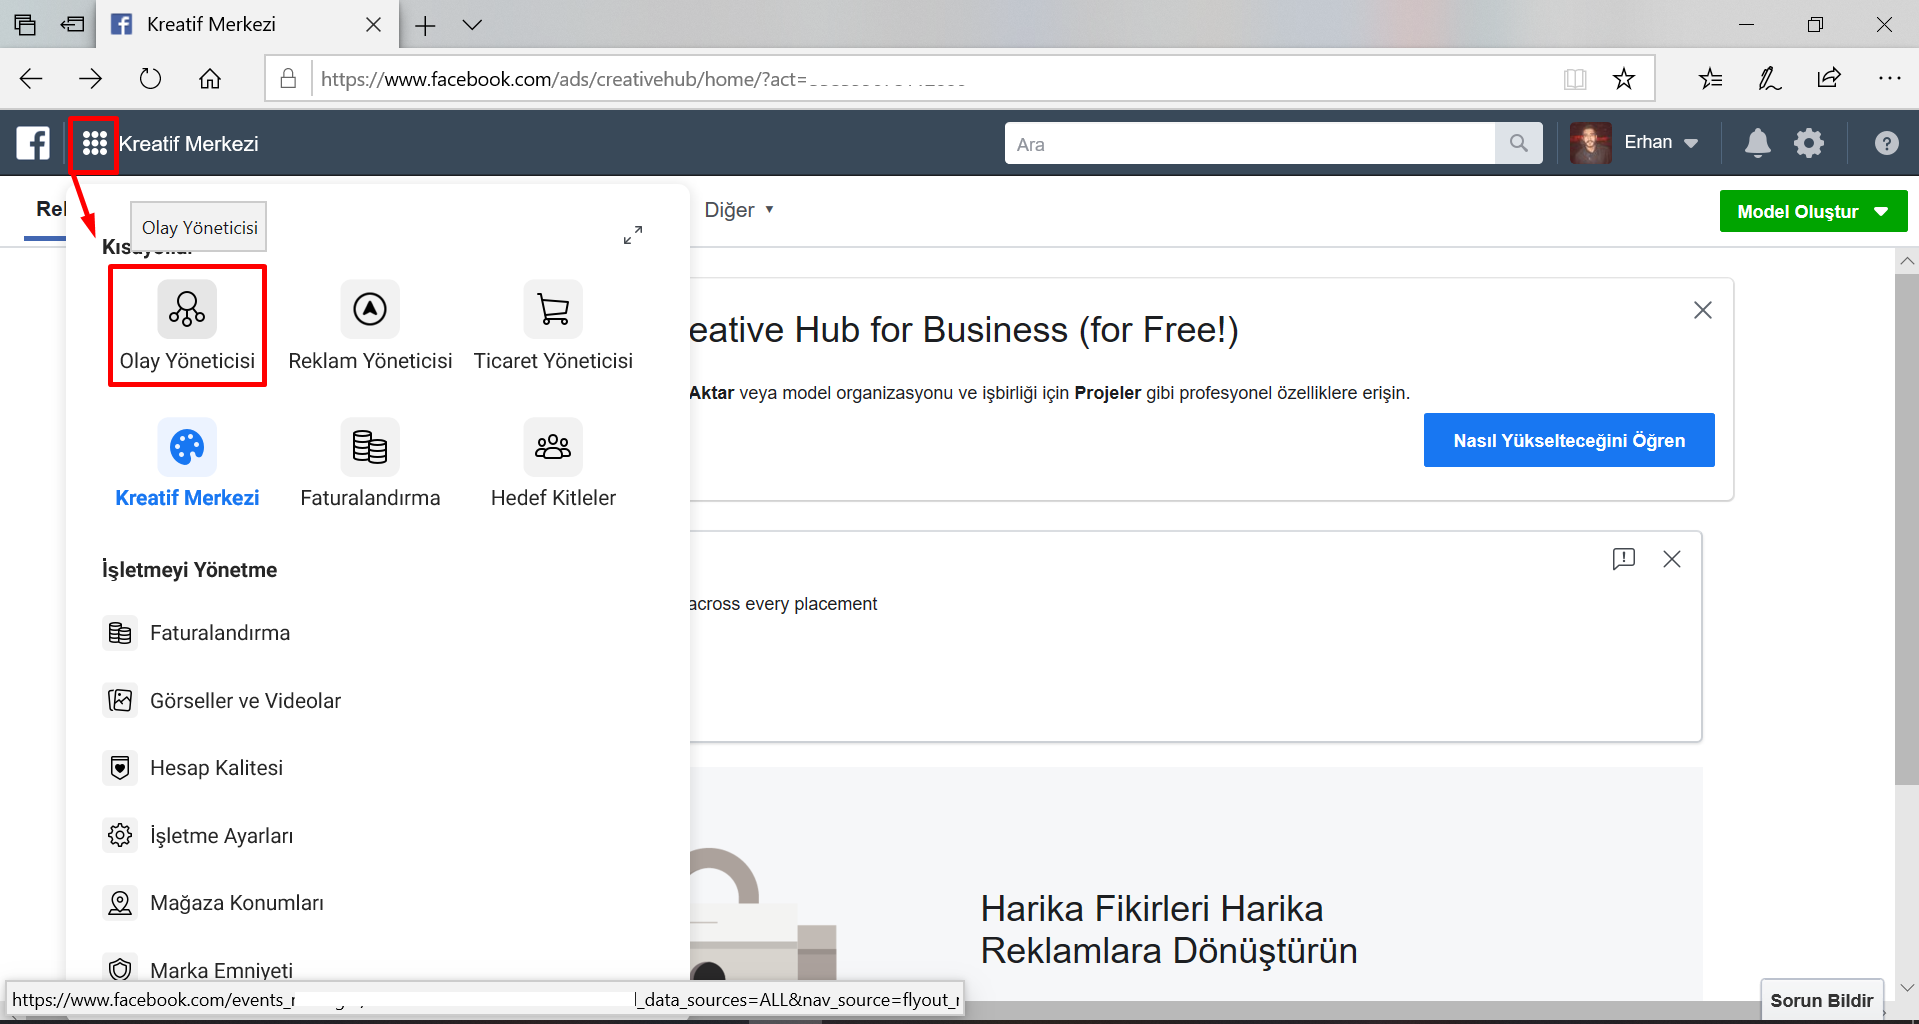Click the search magnifier button

tap(1519, 143)
